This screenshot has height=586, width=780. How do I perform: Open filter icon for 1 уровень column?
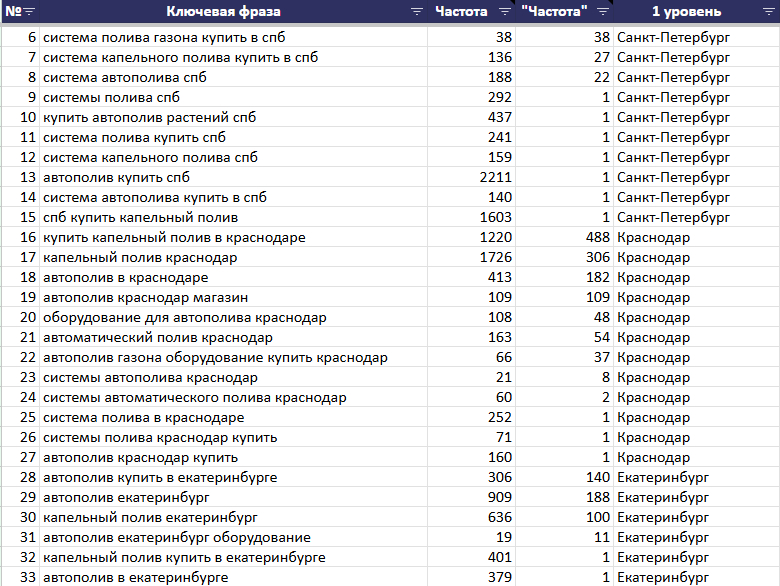pos(769,11)
